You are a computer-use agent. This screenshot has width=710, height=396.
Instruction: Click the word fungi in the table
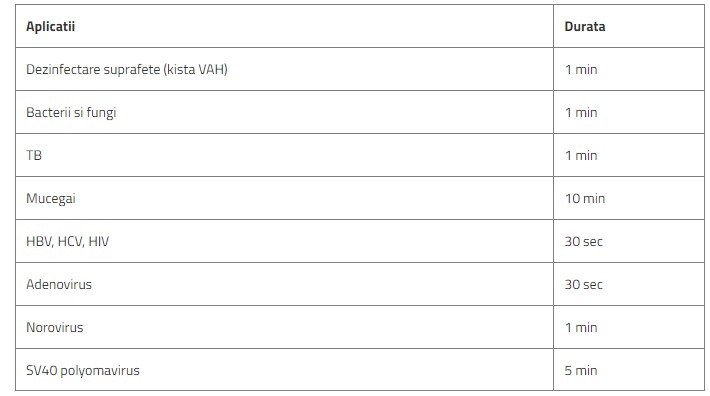(x=101, y=113)
